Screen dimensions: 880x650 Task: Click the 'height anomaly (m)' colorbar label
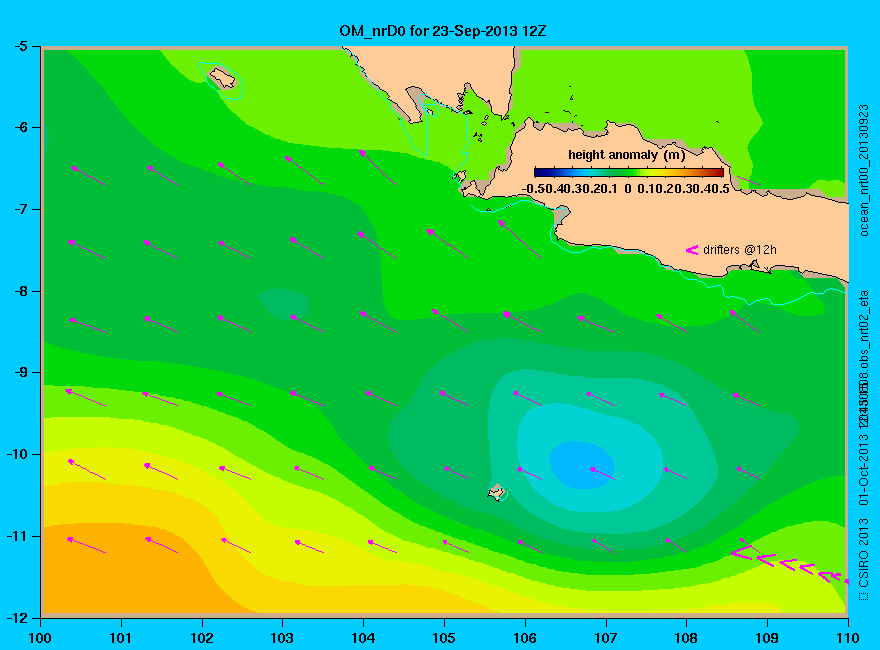click(626, 155)
